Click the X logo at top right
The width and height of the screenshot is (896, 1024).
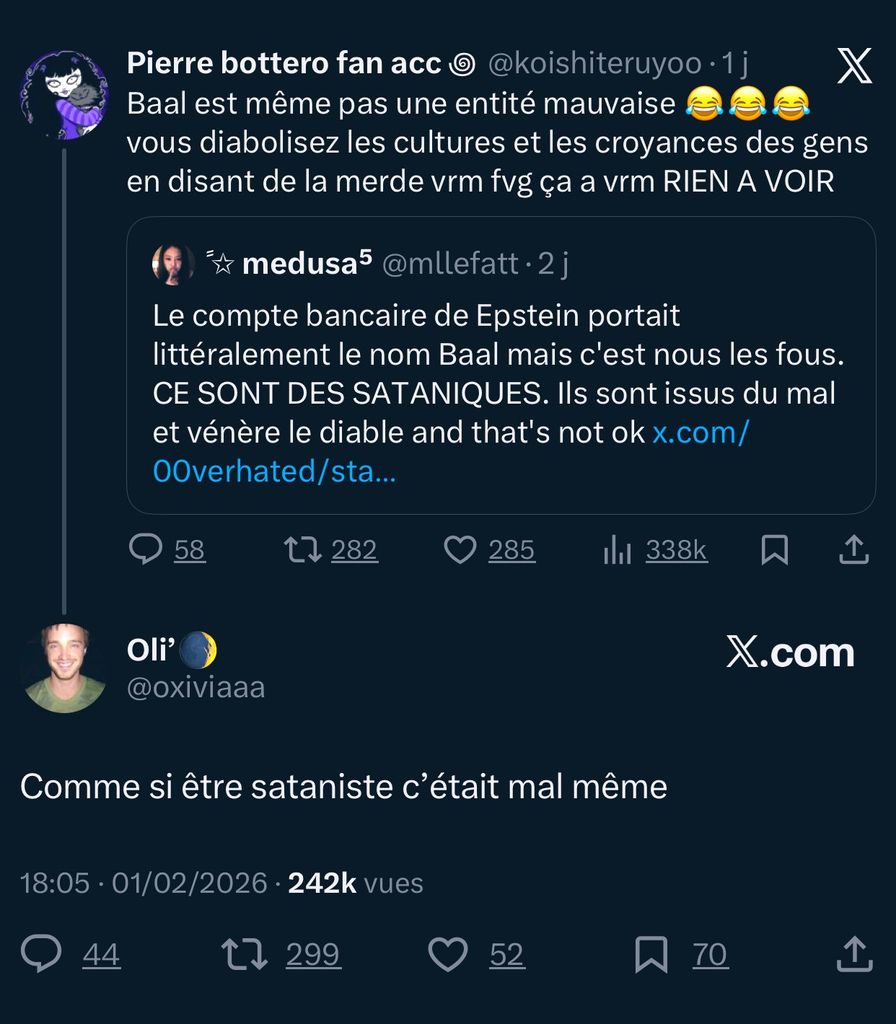click(x=853, y=64)
